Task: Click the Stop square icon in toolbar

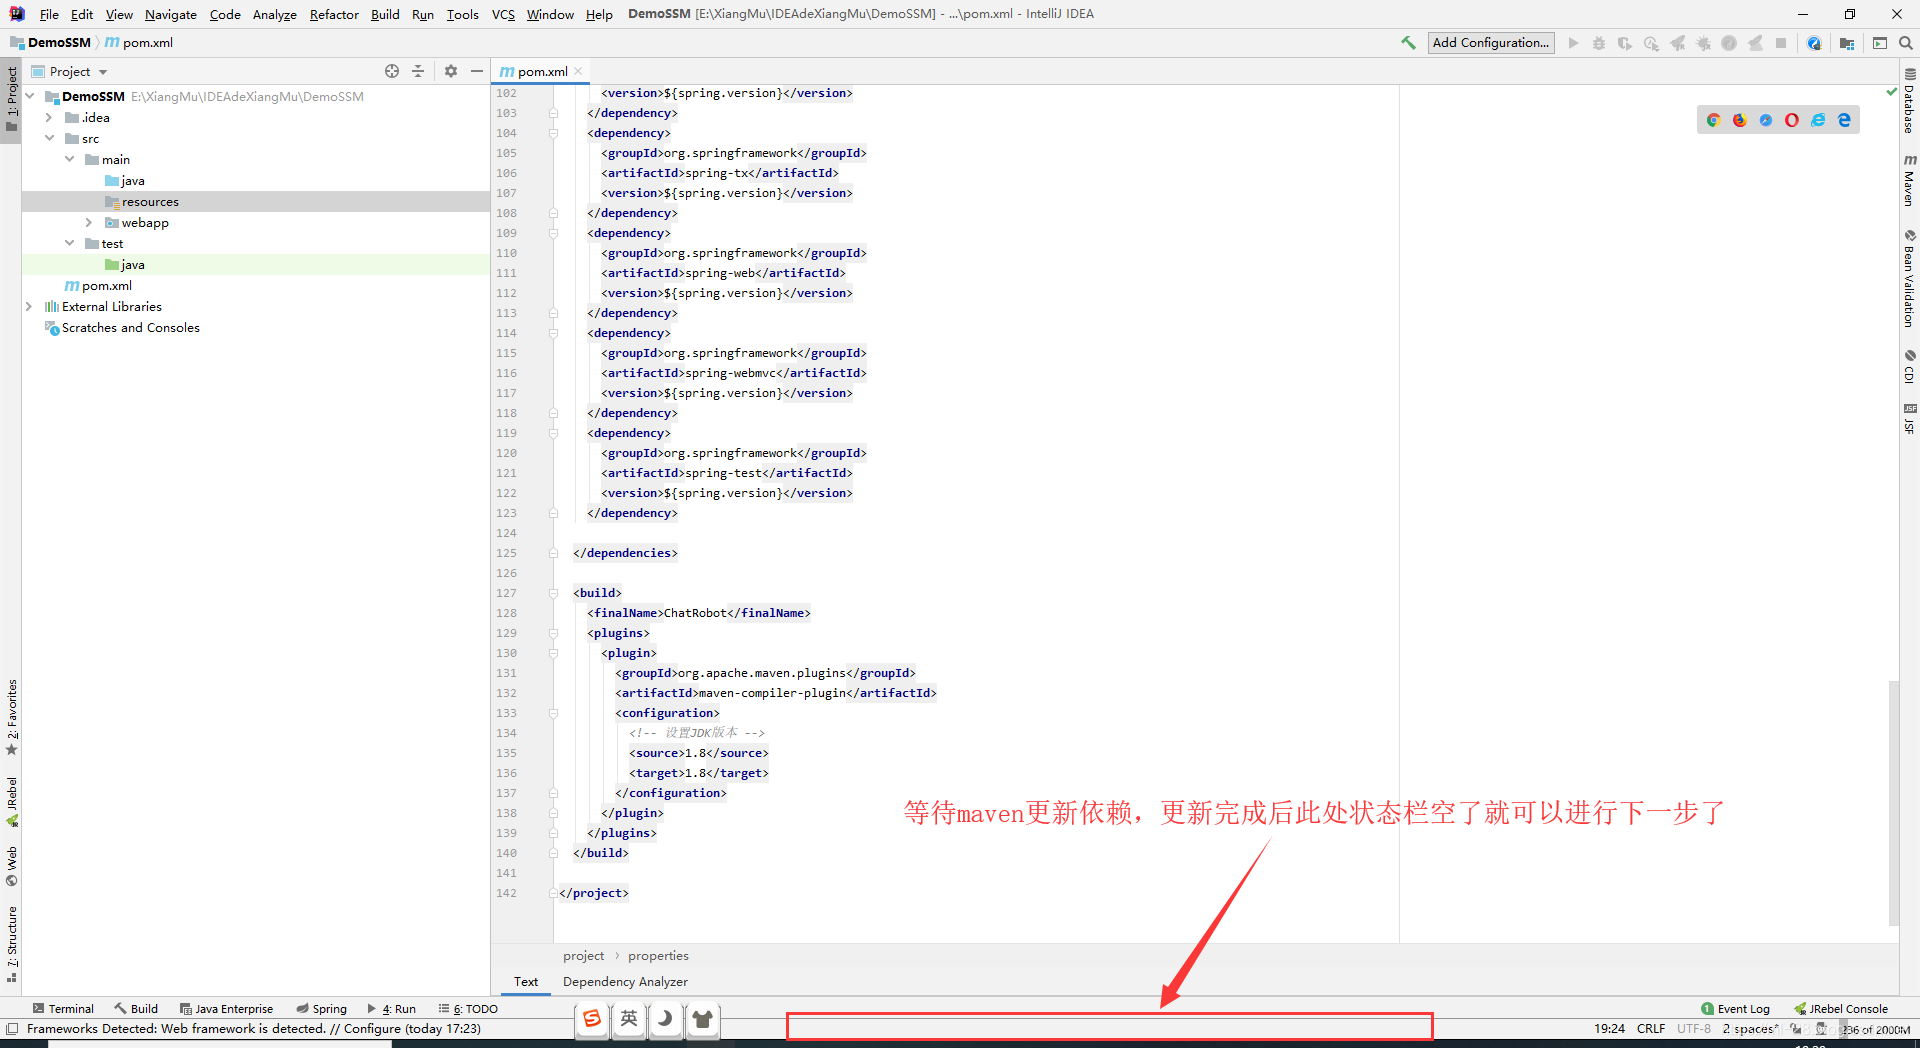Action: pos(1781,43)
